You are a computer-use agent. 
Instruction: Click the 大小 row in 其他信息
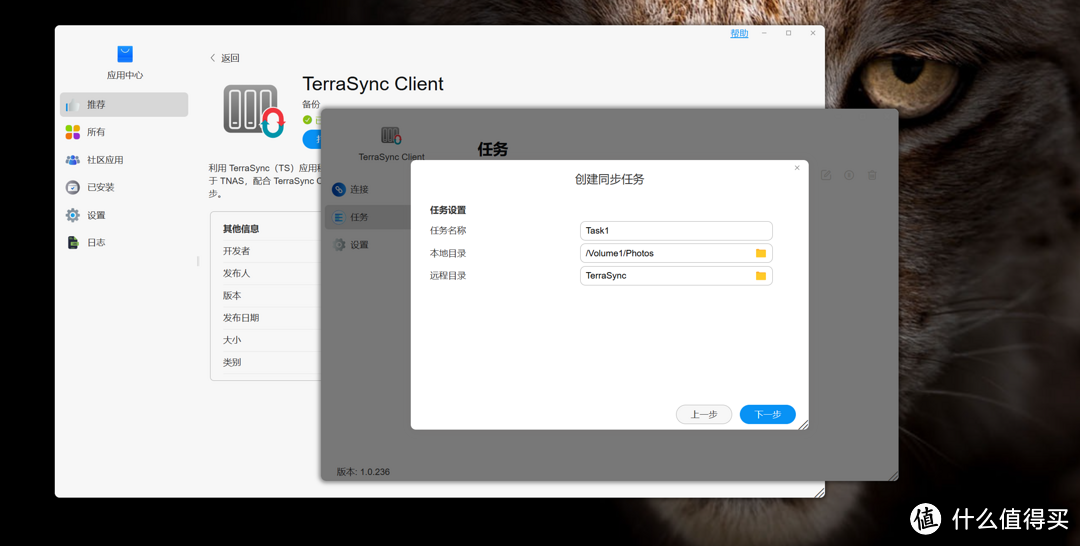[271, 340]
